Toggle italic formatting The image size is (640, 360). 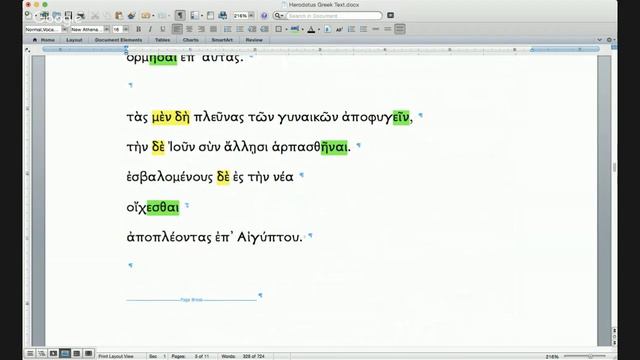150,29
